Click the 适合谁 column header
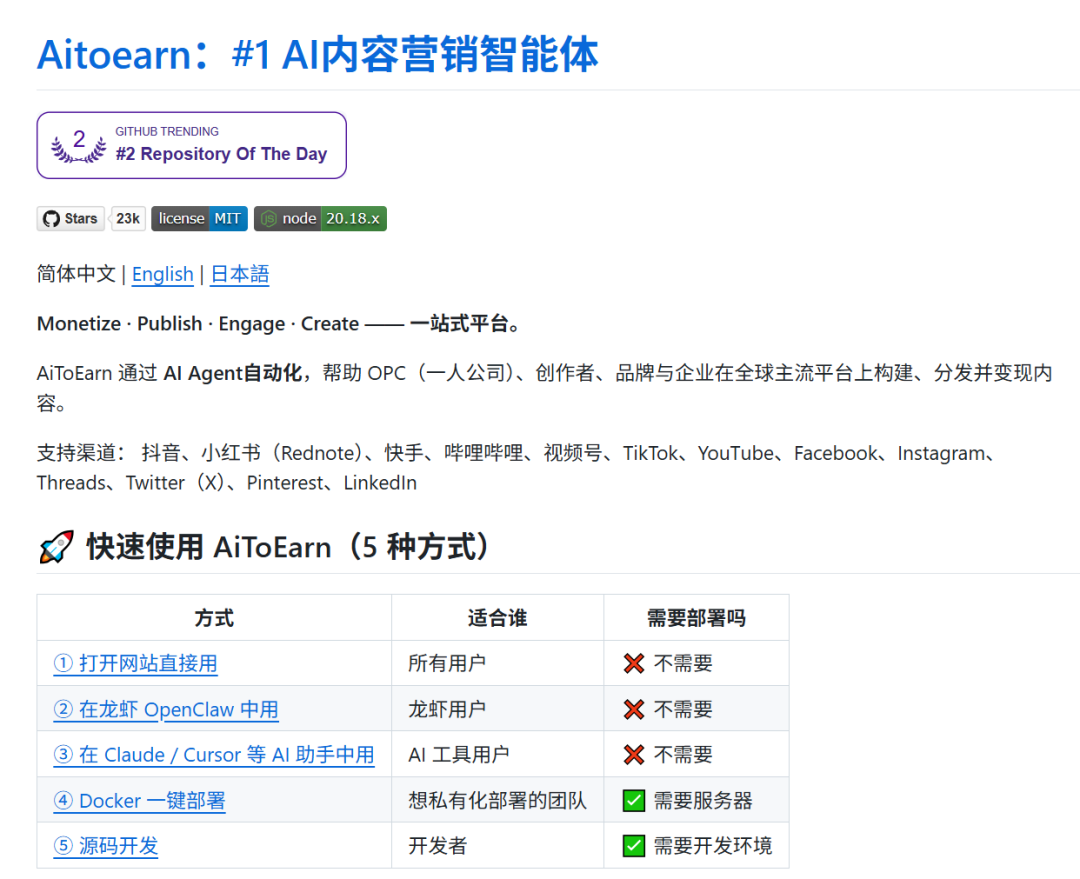 pos(497,618)
